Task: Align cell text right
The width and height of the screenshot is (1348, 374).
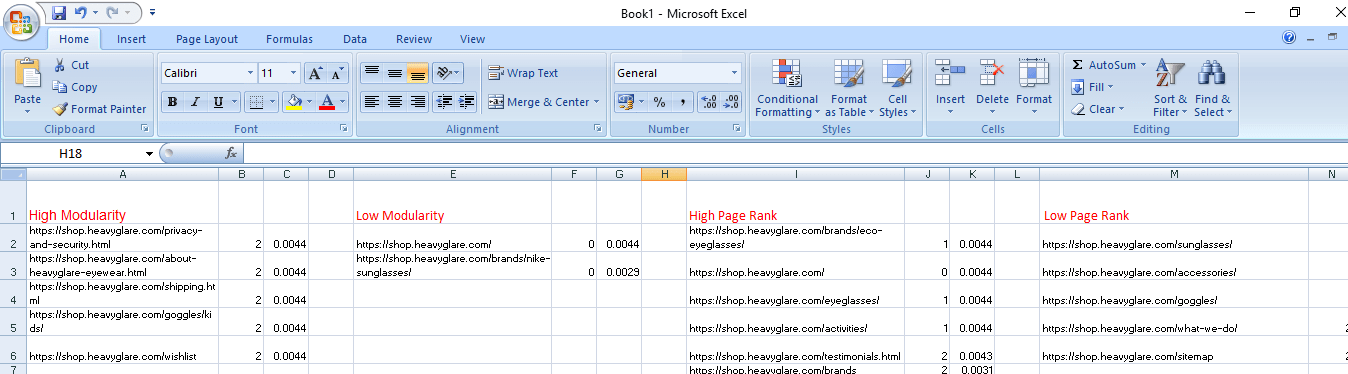Action: (x=417, y=102)
